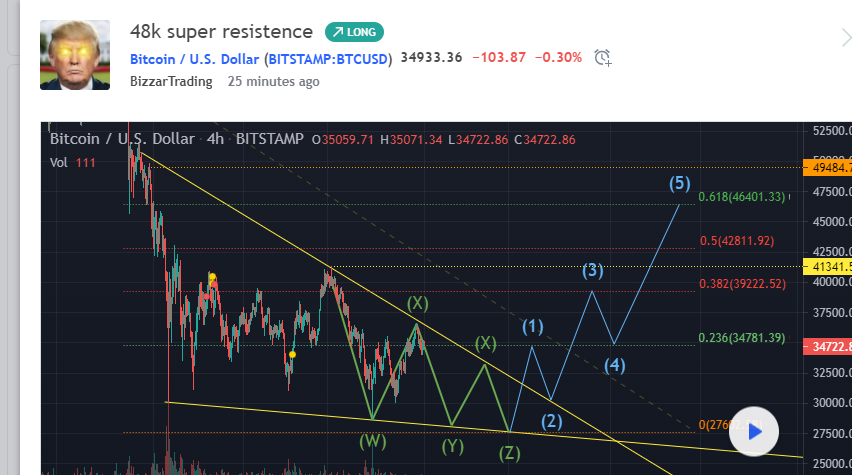
Task: Click the alarm clock add-alert icon
Action: pyautogui.click(x=602, y=57)
